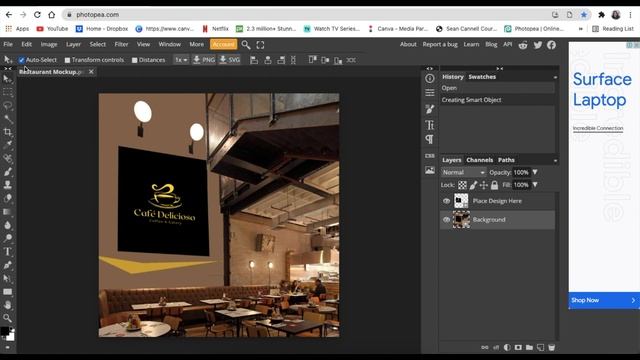Collapse the side icon panel column arrows
The width and height of the screenshot is (640, 360).
click(x=429, y=69)
